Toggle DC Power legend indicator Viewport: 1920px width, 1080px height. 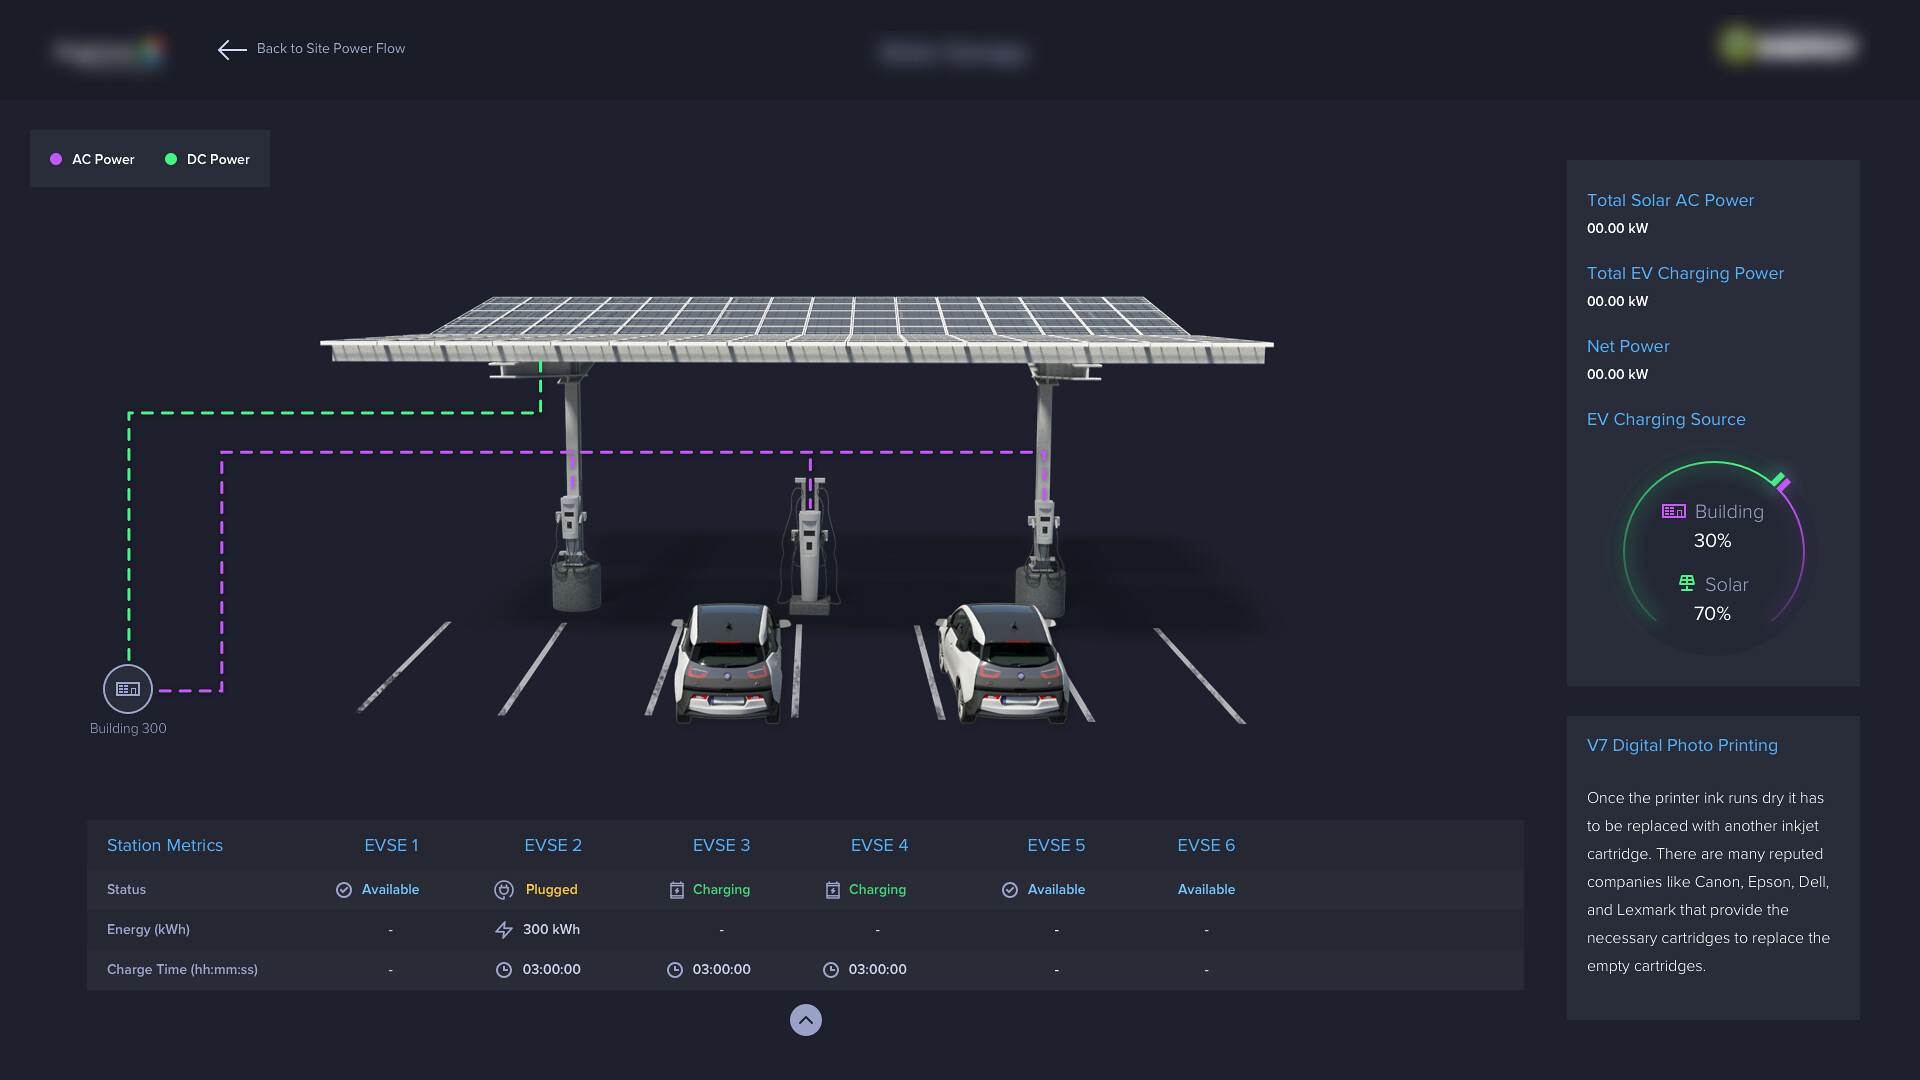tap(171, 159)
